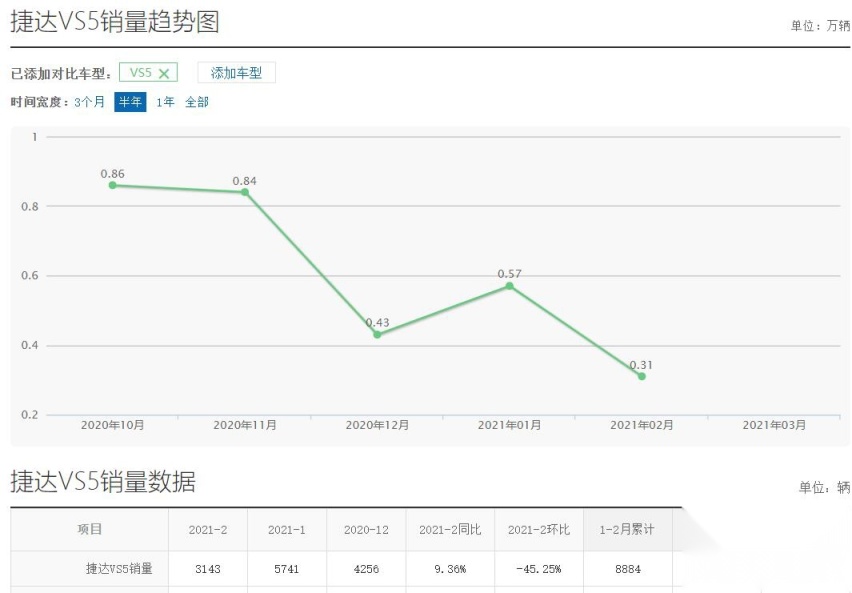The width and height of the screenshot is (852, 593).
Task: Click the 捷达VS5销量趋势图 heading
Action: pyautogui.click(x=115, y=22)
